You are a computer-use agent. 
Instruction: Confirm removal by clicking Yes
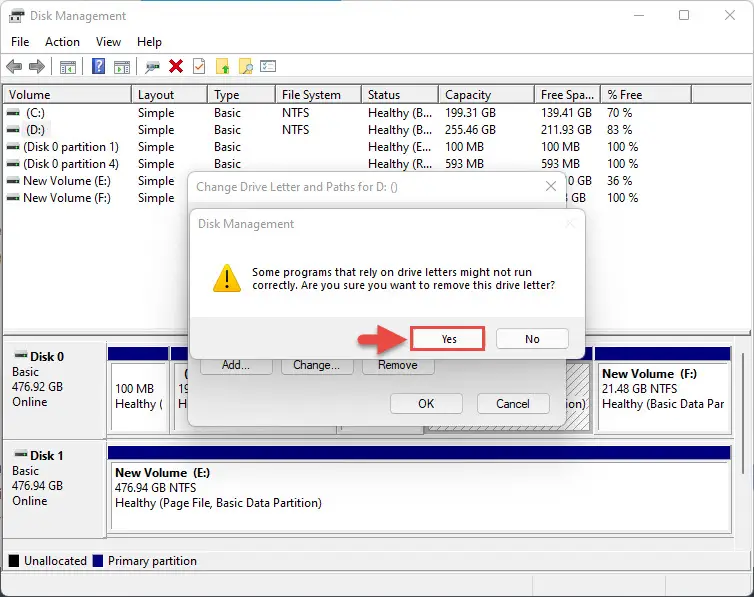[448, 339]
